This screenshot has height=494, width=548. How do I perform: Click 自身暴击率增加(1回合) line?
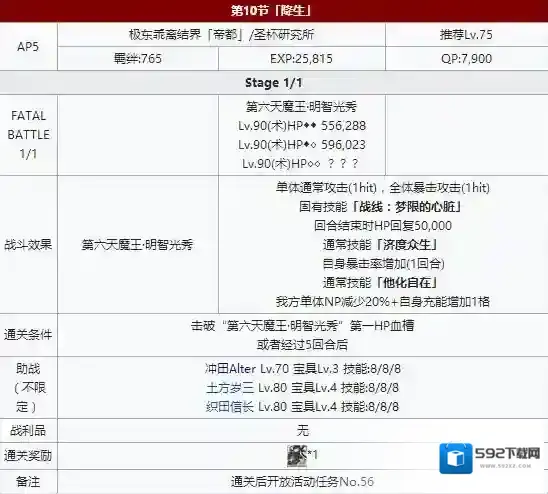[x=383, y=263]
